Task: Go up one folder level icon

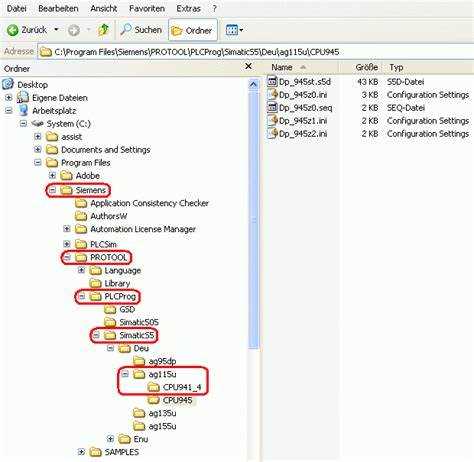Action: click(104, 30)
